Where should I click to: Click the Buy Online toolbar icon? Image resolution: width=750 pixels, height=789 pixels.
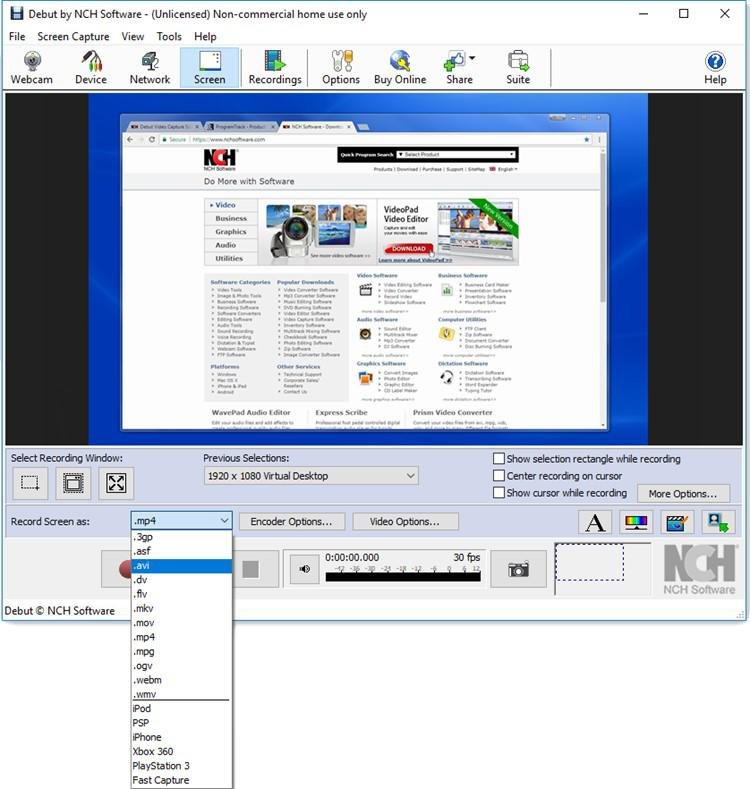400,68
